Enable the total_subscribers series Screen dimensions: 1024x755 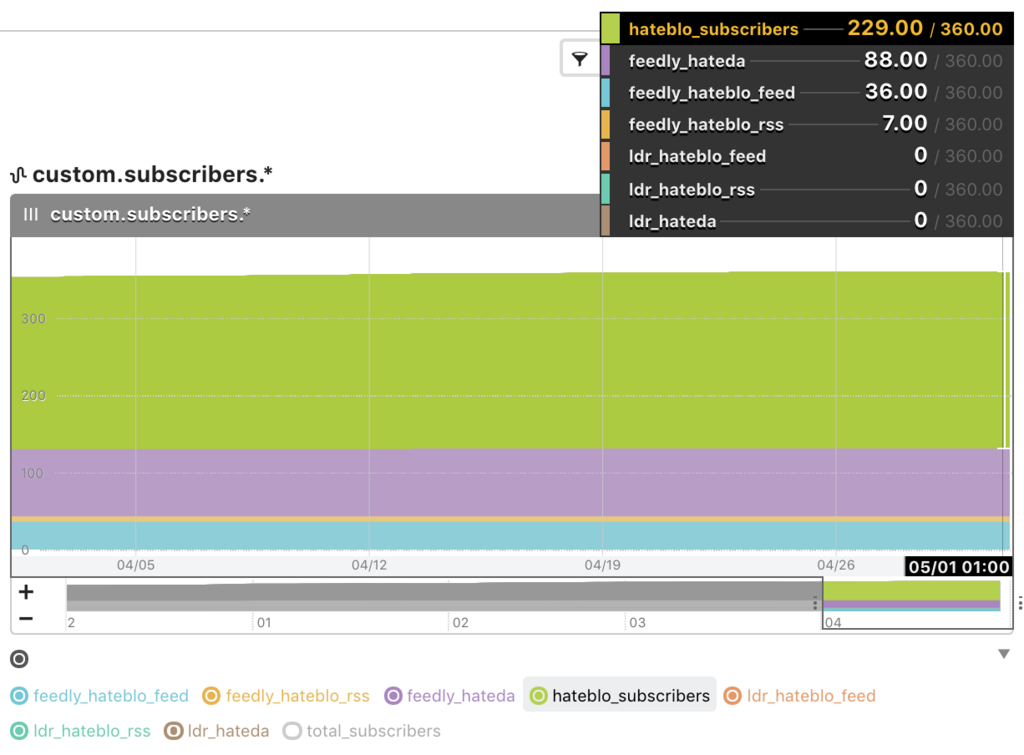pyautogui.click(x=362, y=731)
